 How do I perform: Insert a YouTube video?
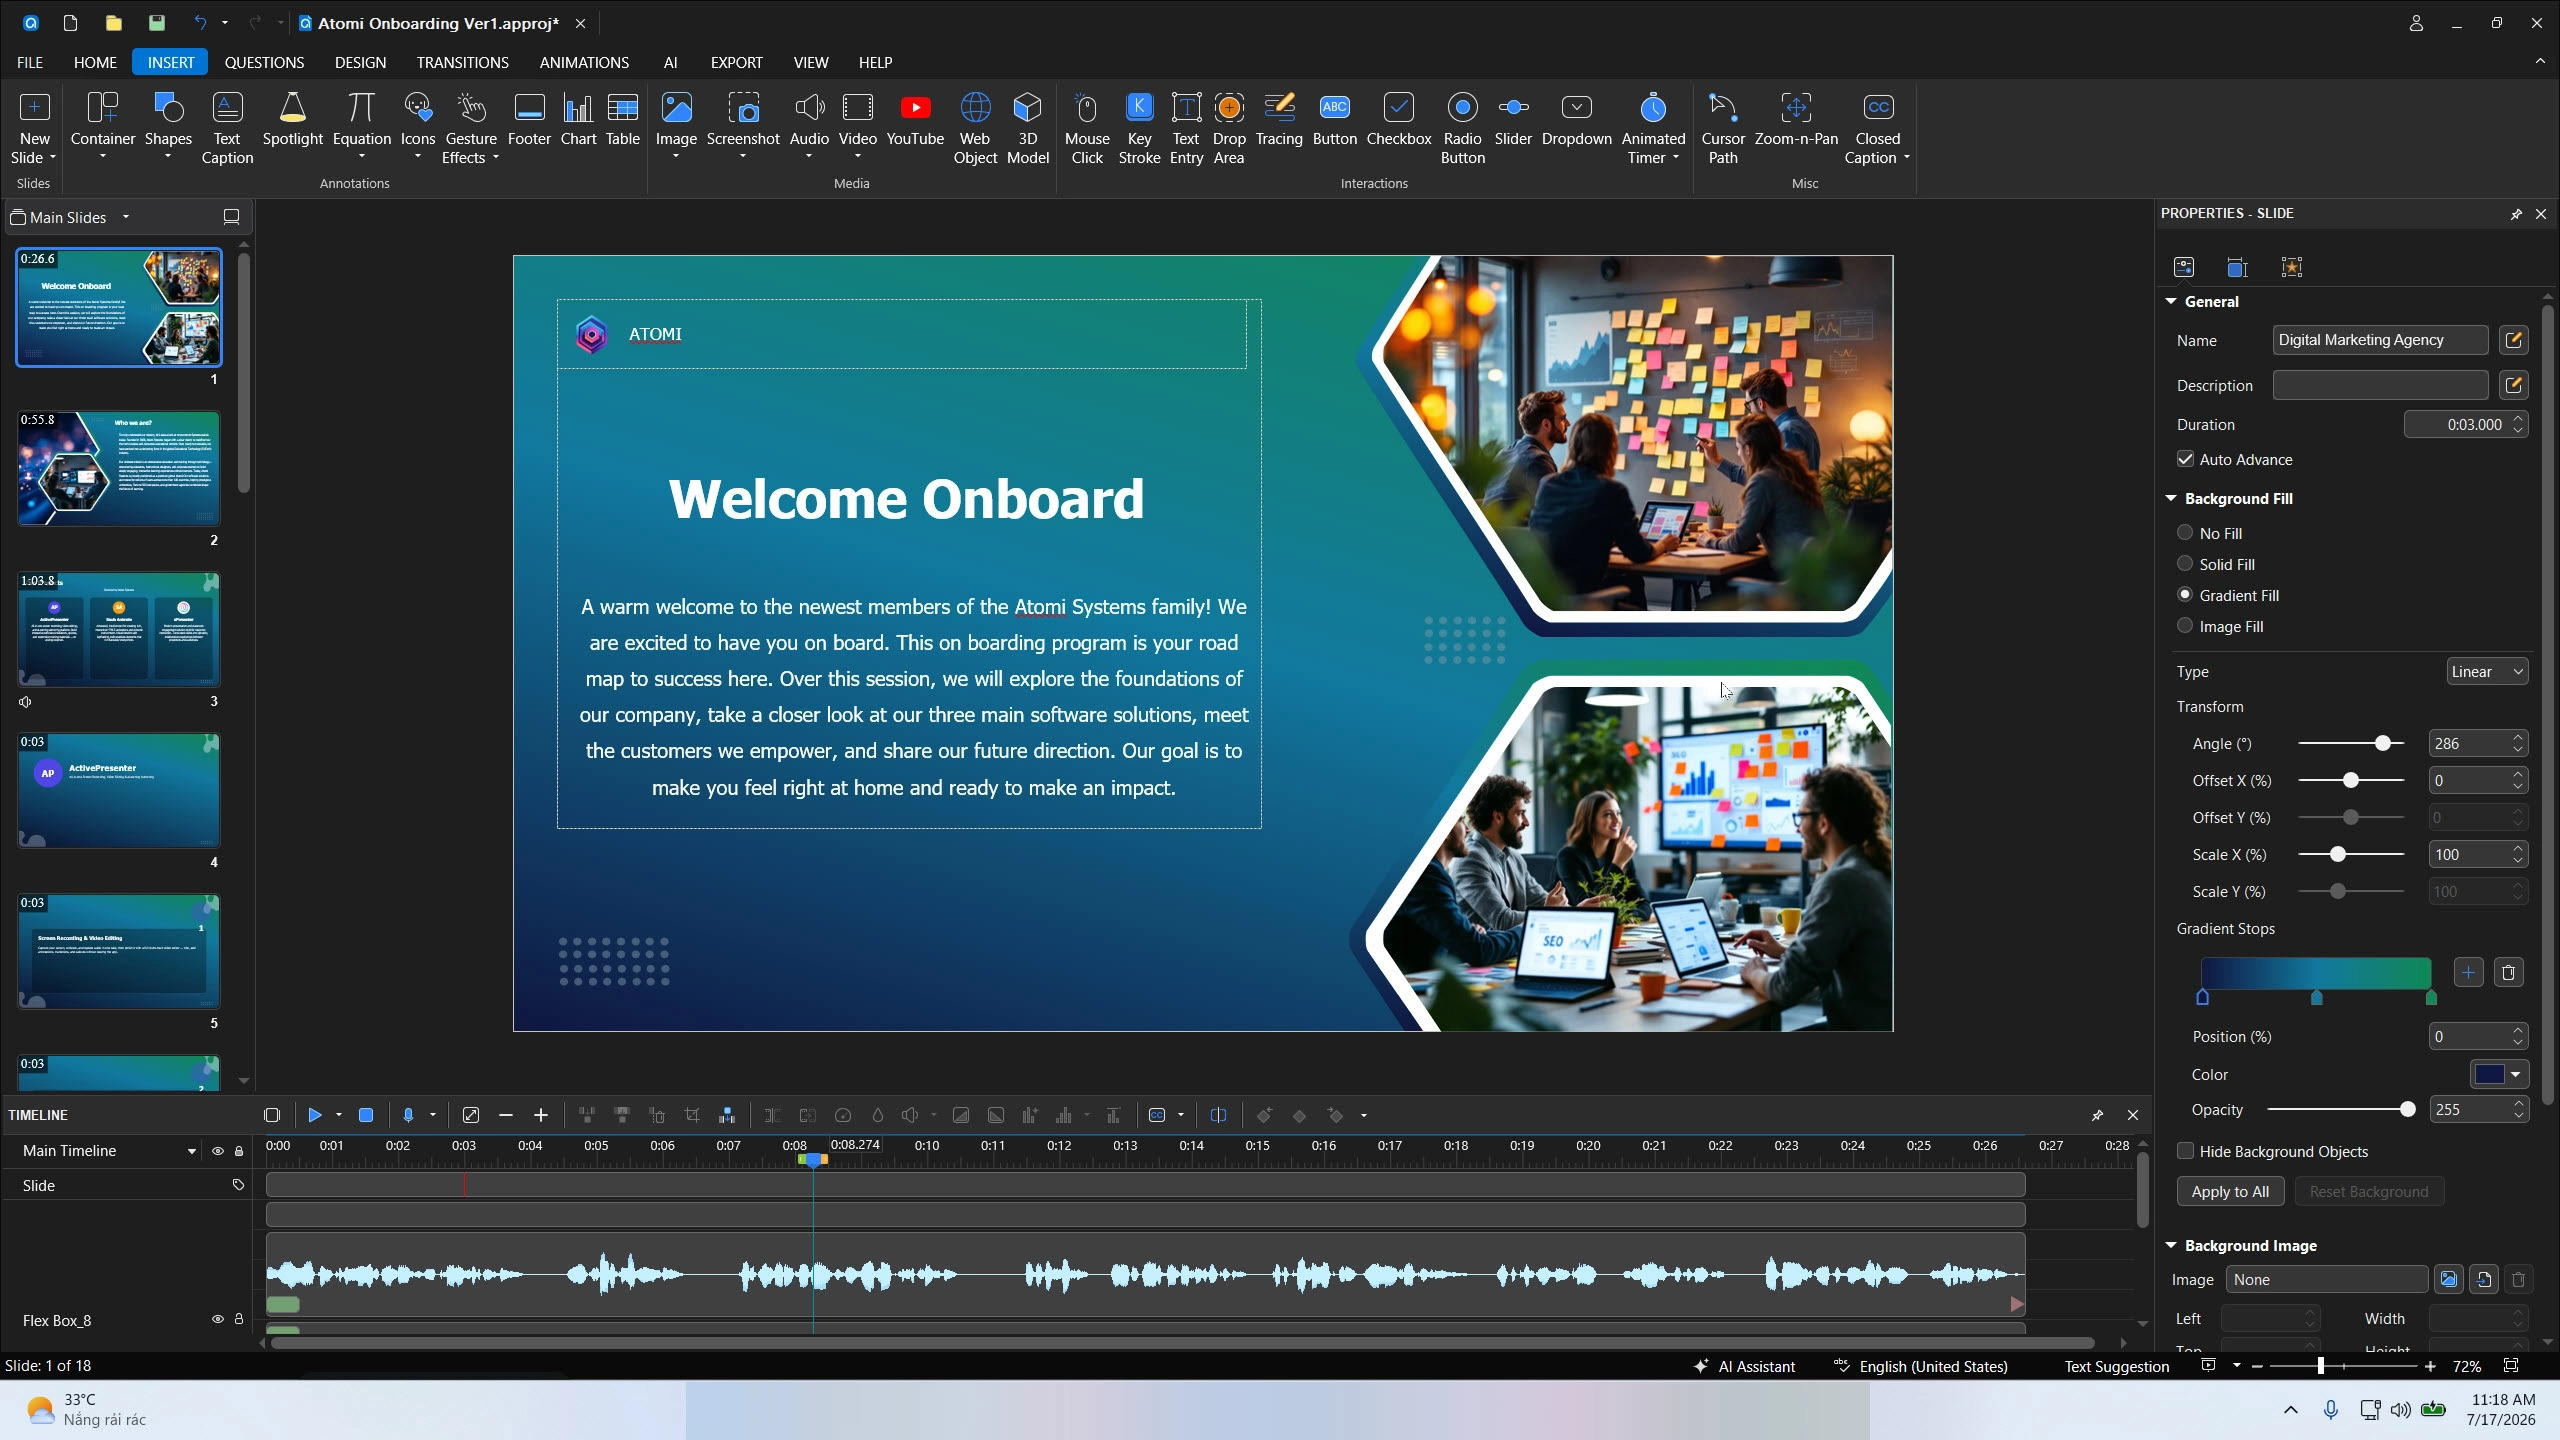(x=914, y=121)
